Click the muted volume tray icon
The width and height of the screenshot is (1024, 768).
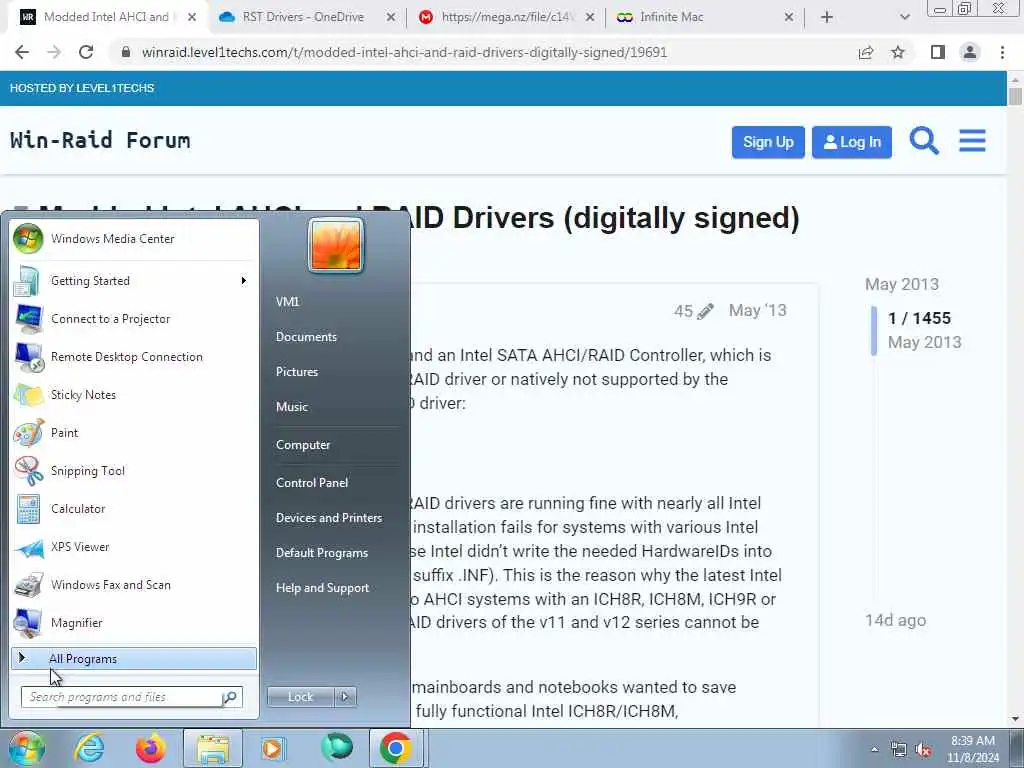(x=923, y=750)
